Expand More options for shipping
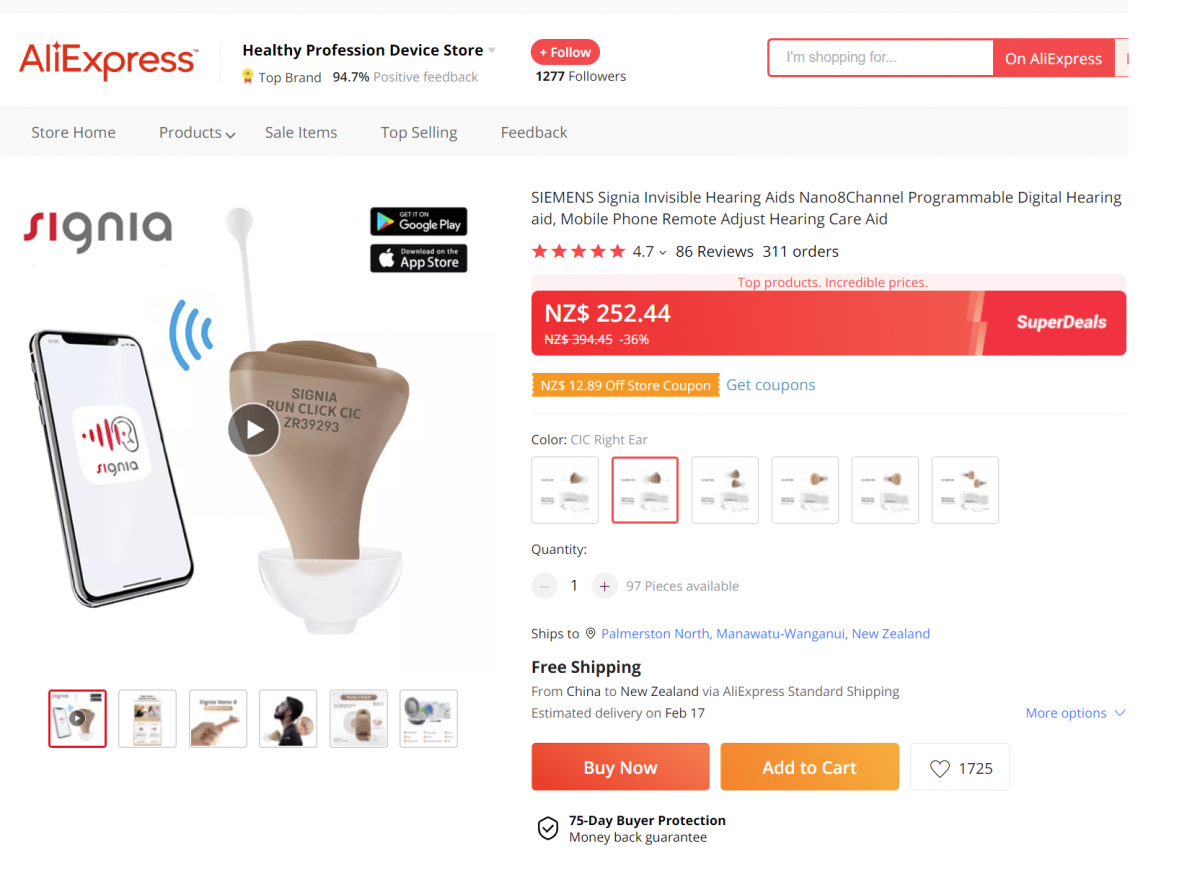Image resolution: width=1200 pixels, height=877 pixels. click(x=1075, y=713)
